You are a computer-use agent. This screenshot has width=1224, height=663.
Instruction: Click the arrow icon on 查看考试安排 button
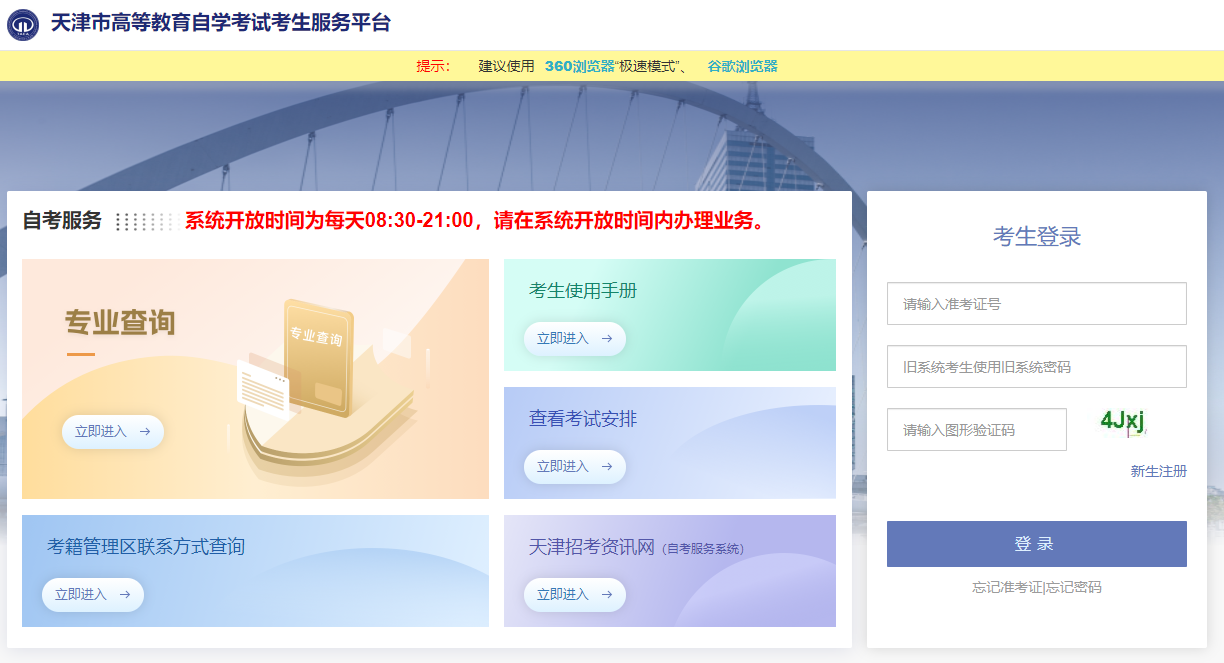[x=608, y=467]
